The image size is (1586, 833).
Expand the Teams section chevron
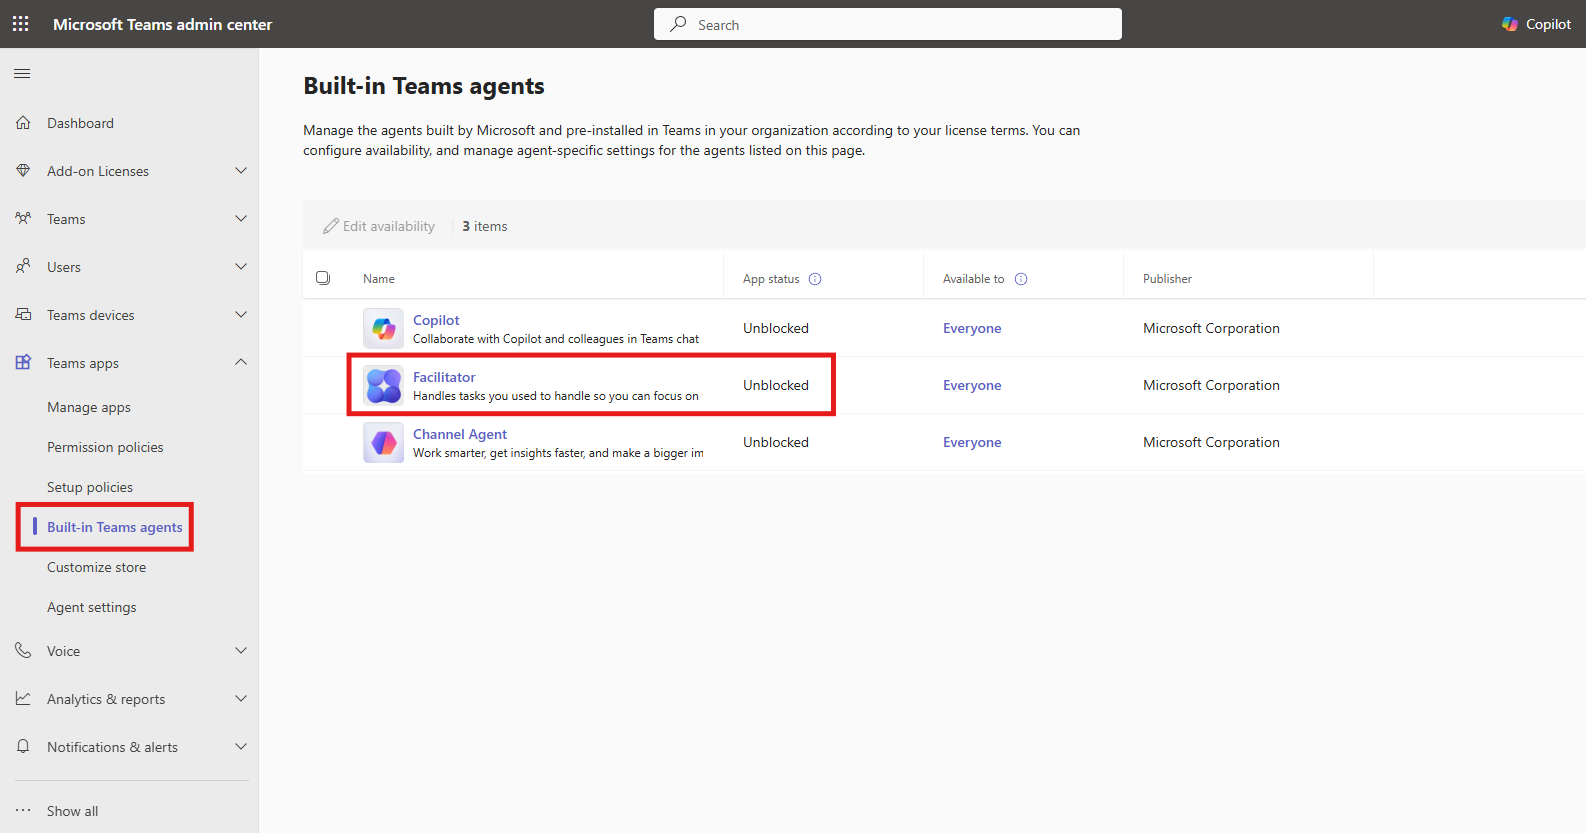click(x=241, y=219)
